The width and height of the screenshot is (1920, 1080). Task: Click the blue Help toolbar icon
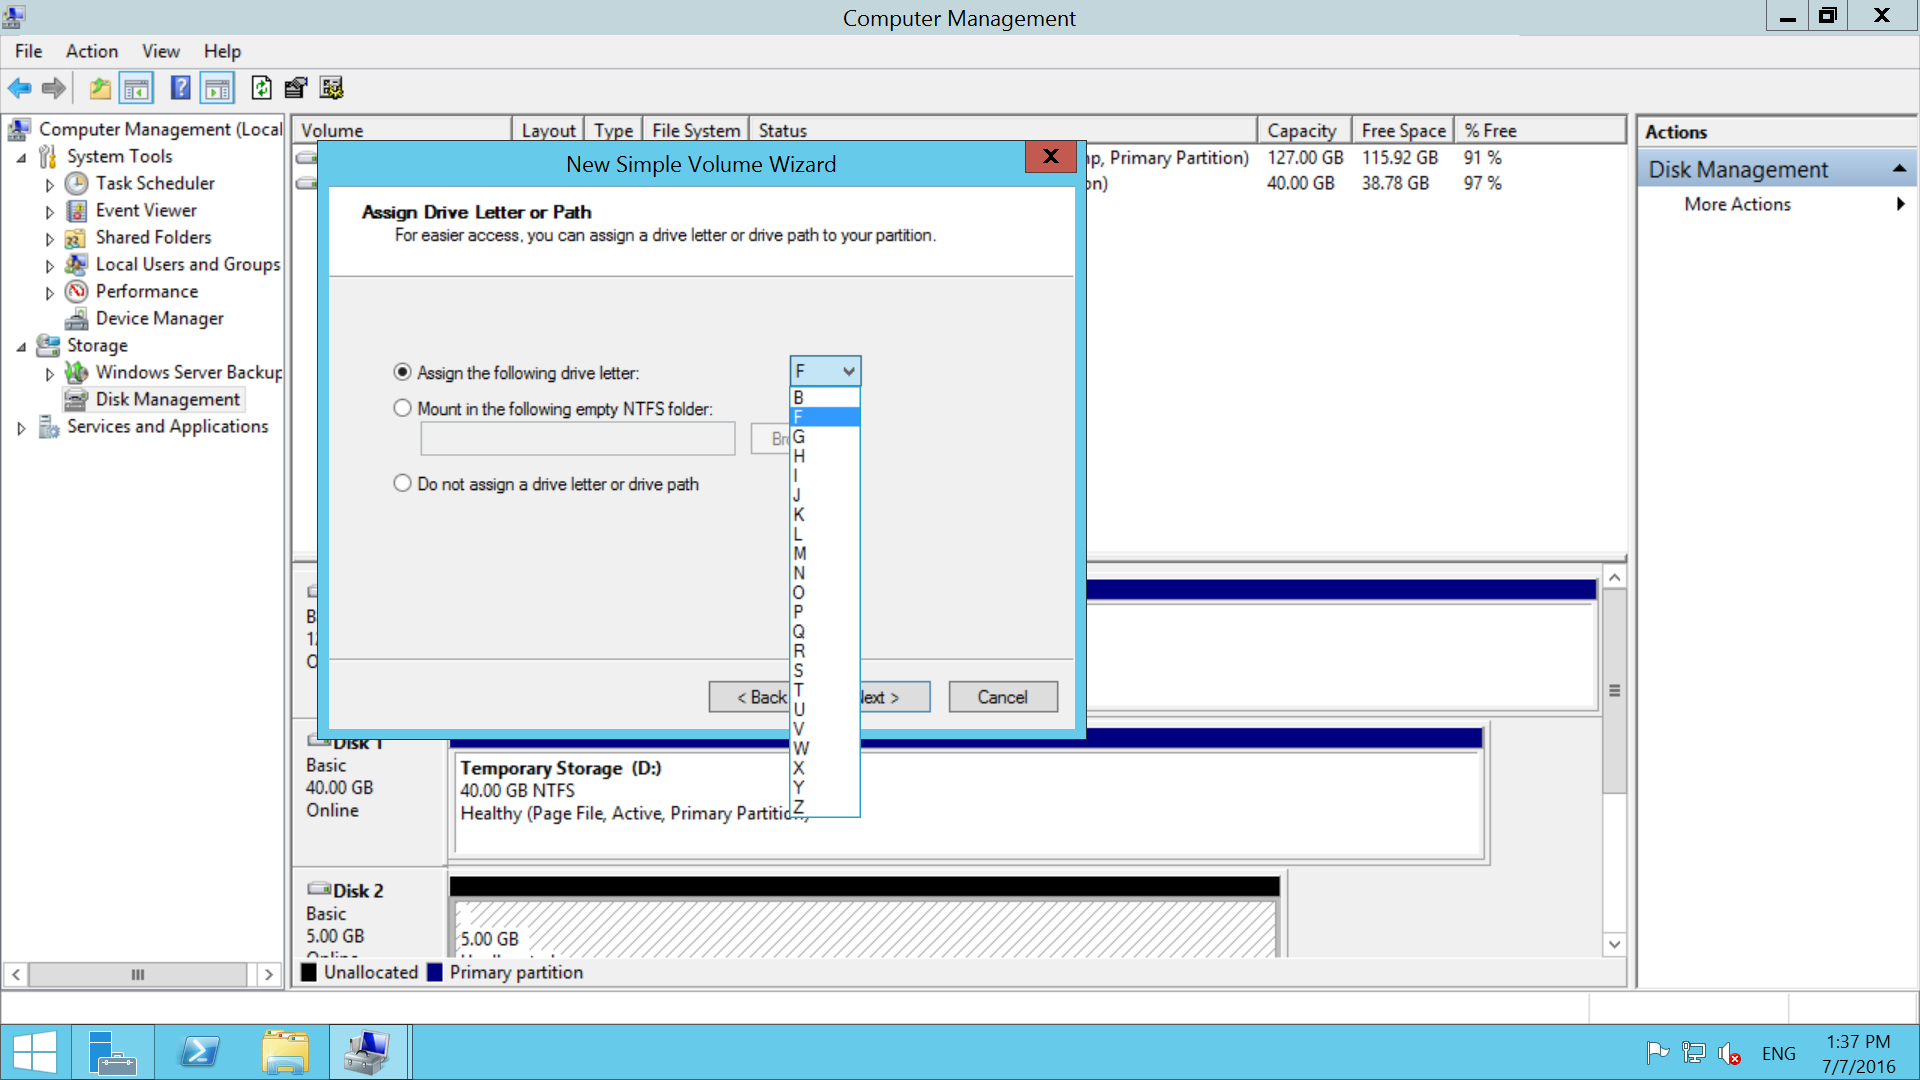[180, 88]
